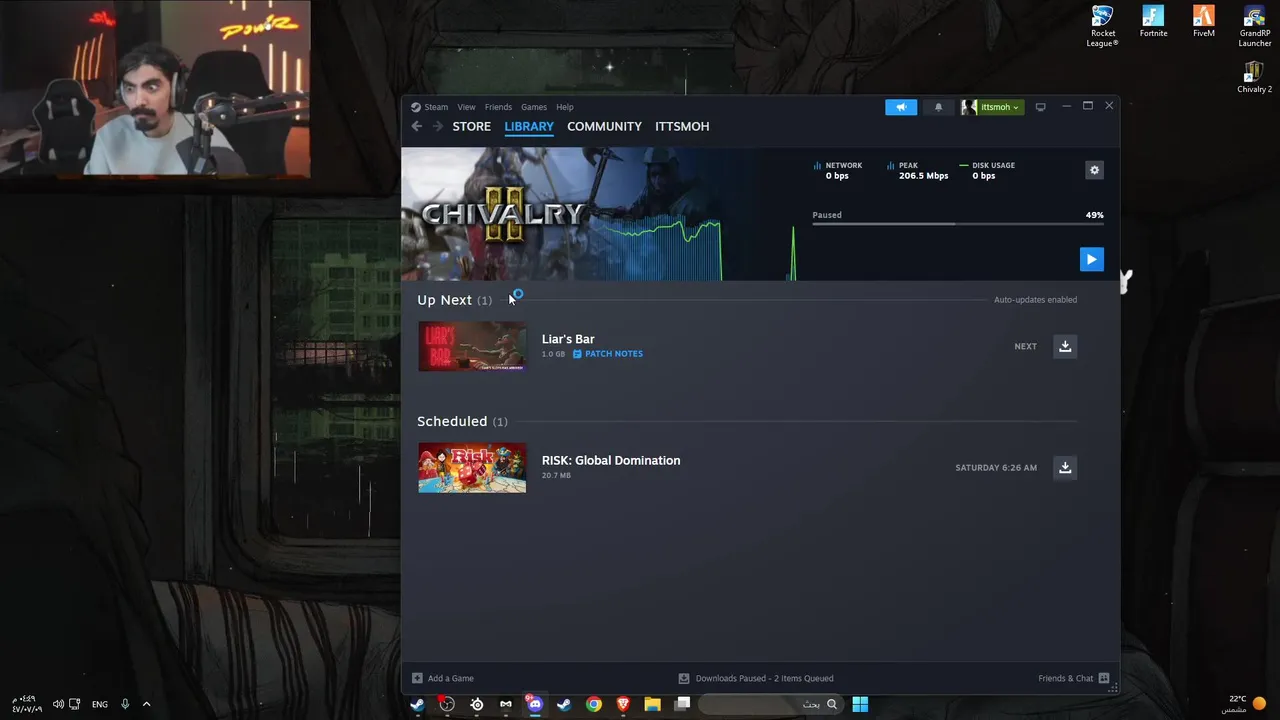Click Friends & Chat label
This screenshot has width=1280, height=720.
tap(1066, 678)
